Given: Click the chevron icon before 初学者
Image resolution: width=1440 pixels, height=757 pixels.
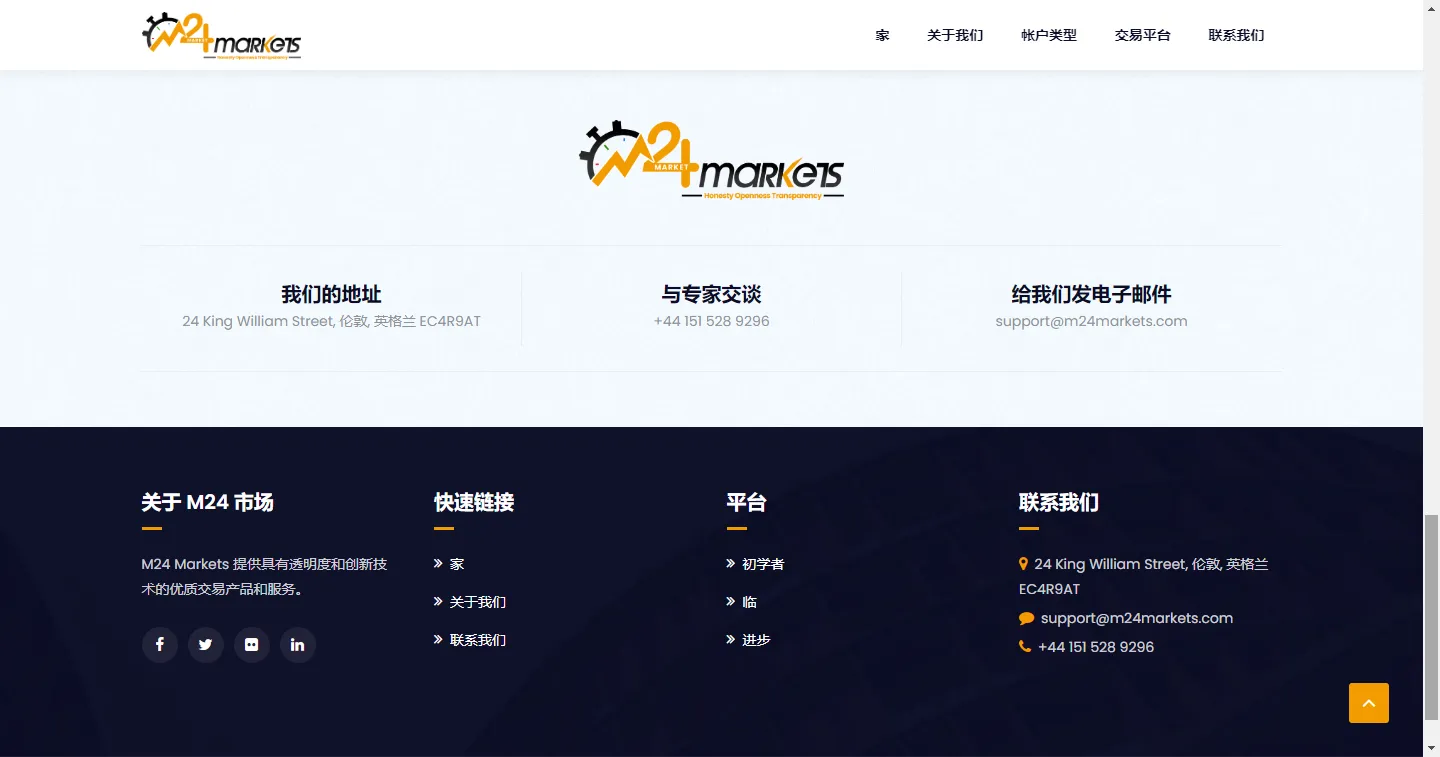Looking at the screenshot, I should (731, 564).
